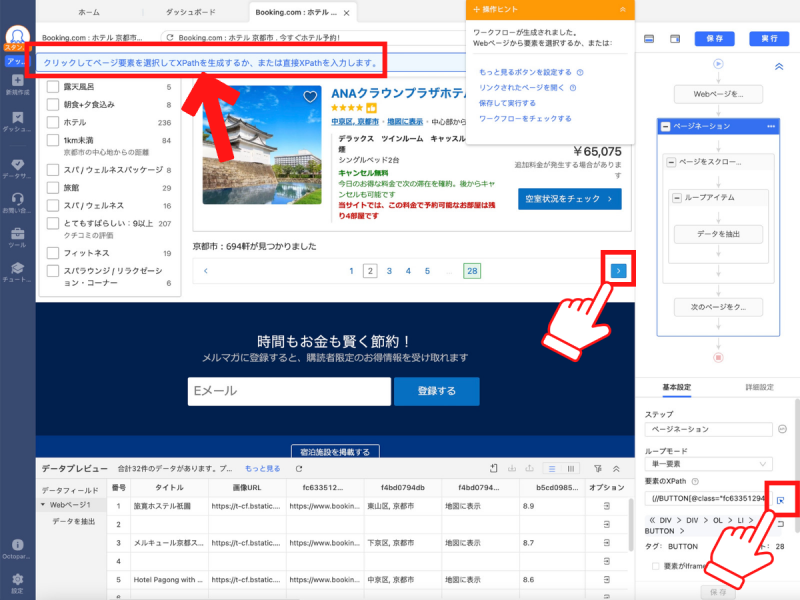Click the もっと見る link in data preview
The image size is (800, 600).
point(262,468)
